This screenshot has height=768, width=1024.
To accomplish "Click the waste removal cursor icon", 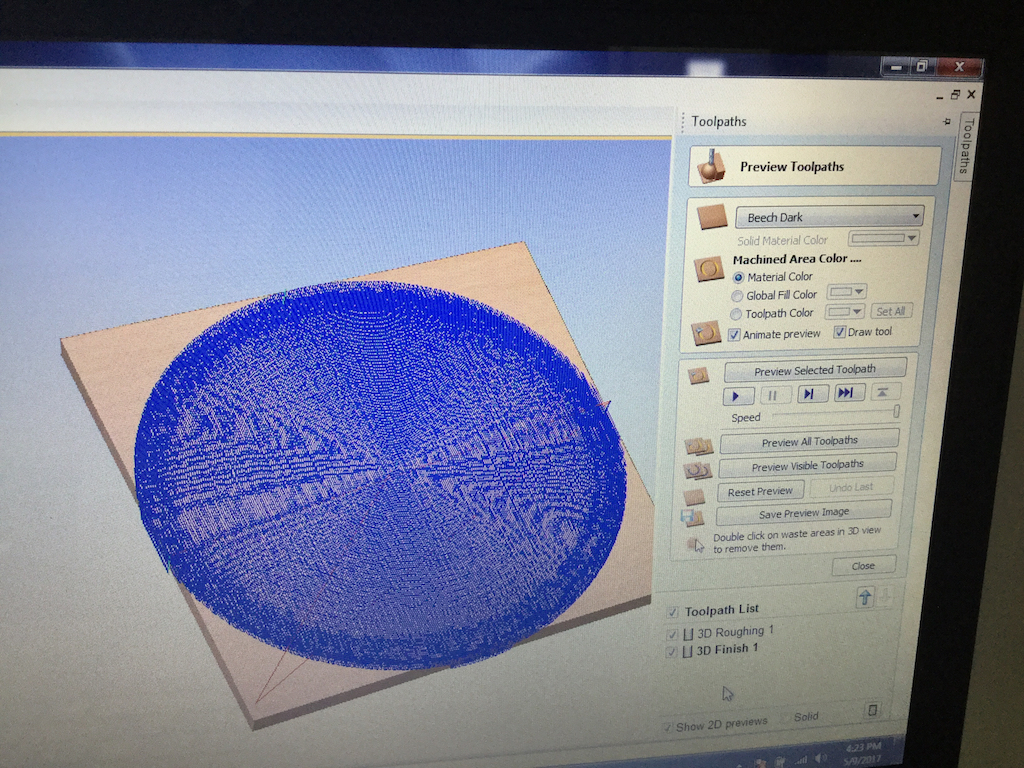I will [x=695, y=545].
